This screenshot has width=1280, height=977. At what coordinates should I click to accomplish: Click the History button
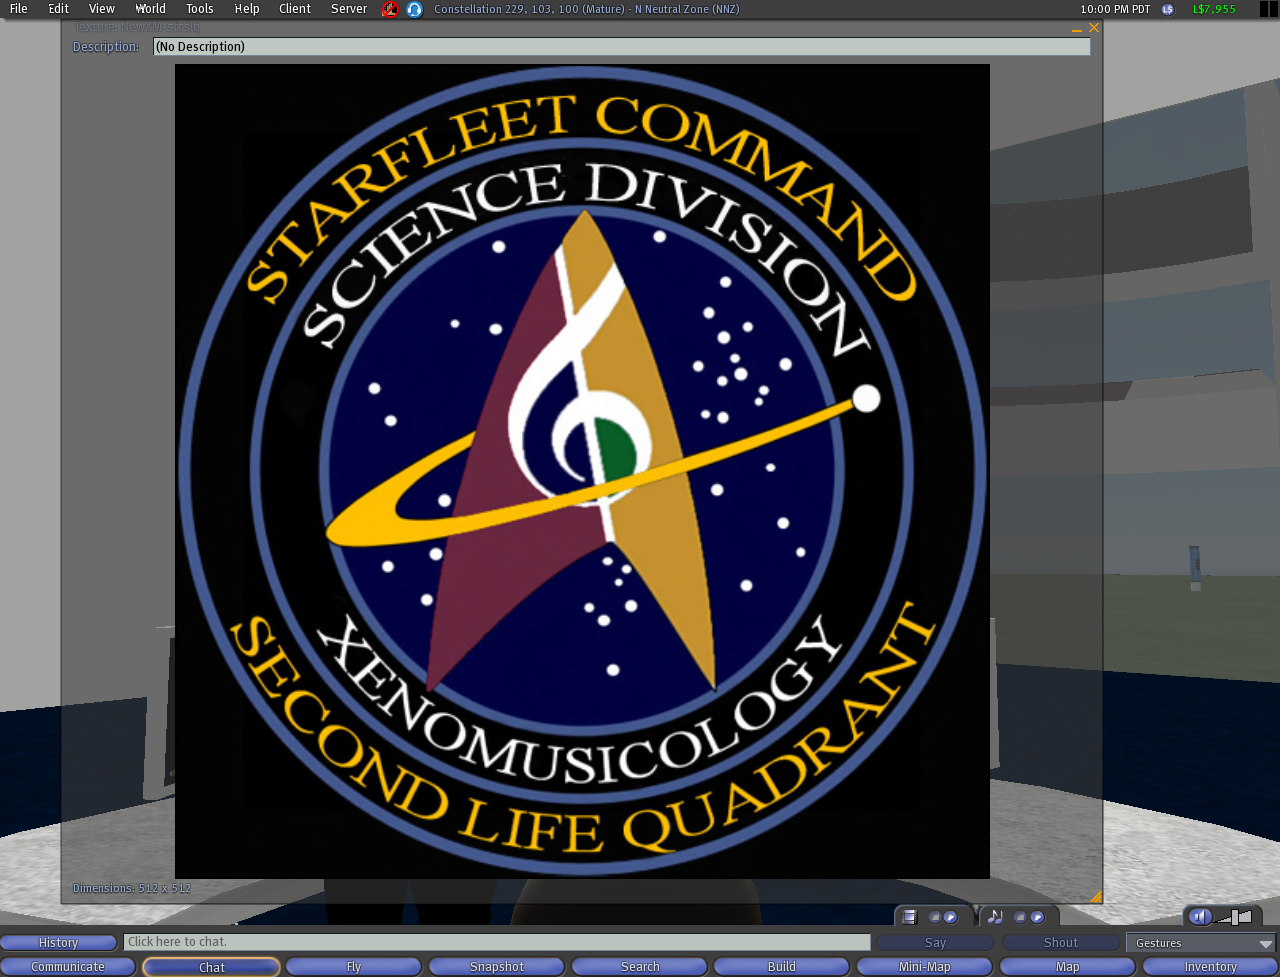click(x=58, y=943)
